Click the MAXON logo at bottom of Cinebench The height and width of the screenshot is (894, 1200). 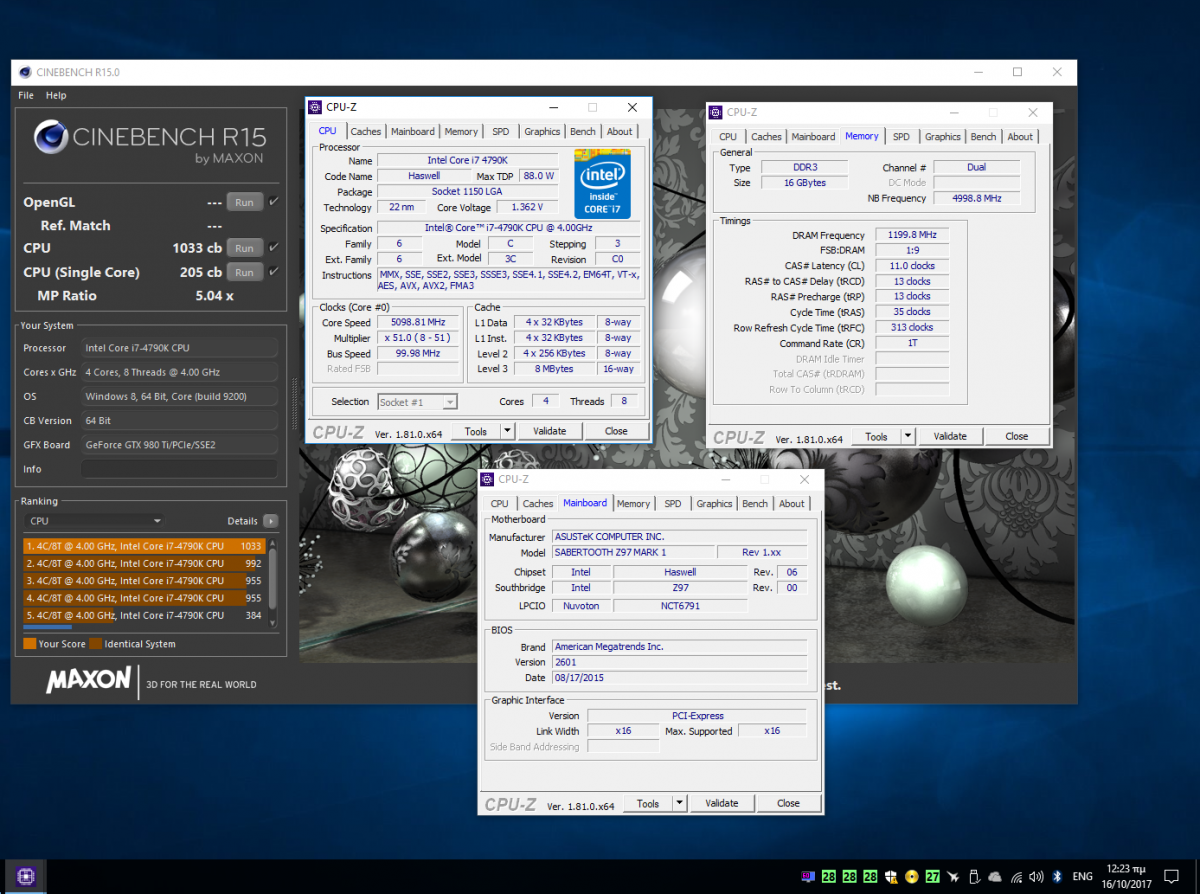pos(88,681)
